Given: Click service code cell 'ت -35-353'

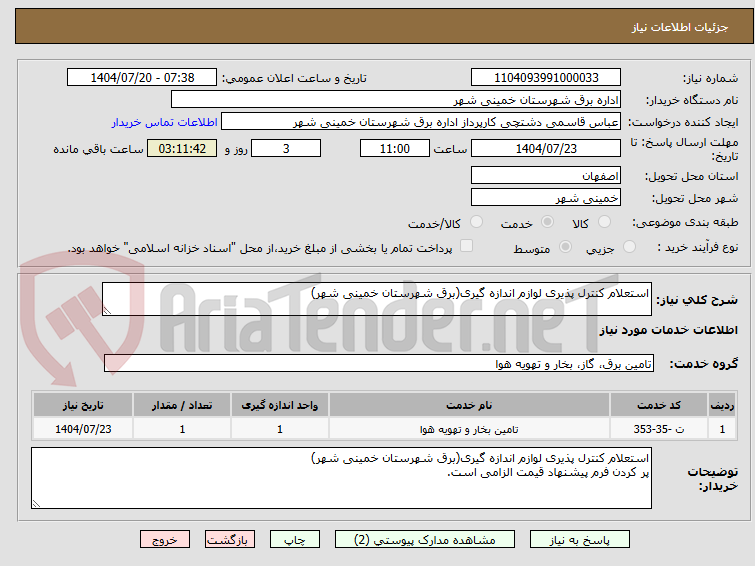Looking at the screenshot, I should pos(658,429).
